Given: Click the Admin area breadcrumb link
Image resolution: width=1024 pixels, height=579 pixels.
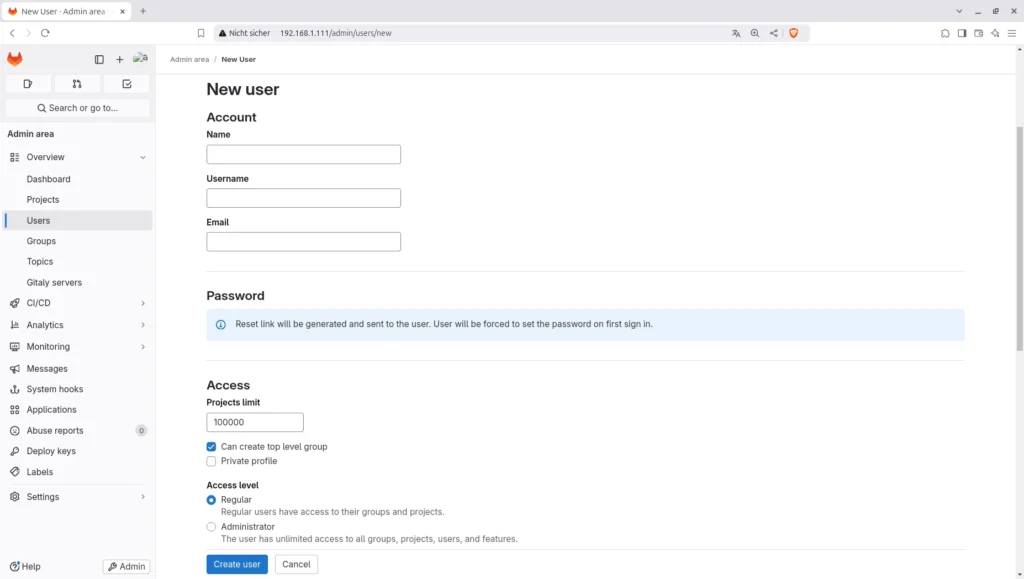Looking at the screenshot, I should coord(189,60).
